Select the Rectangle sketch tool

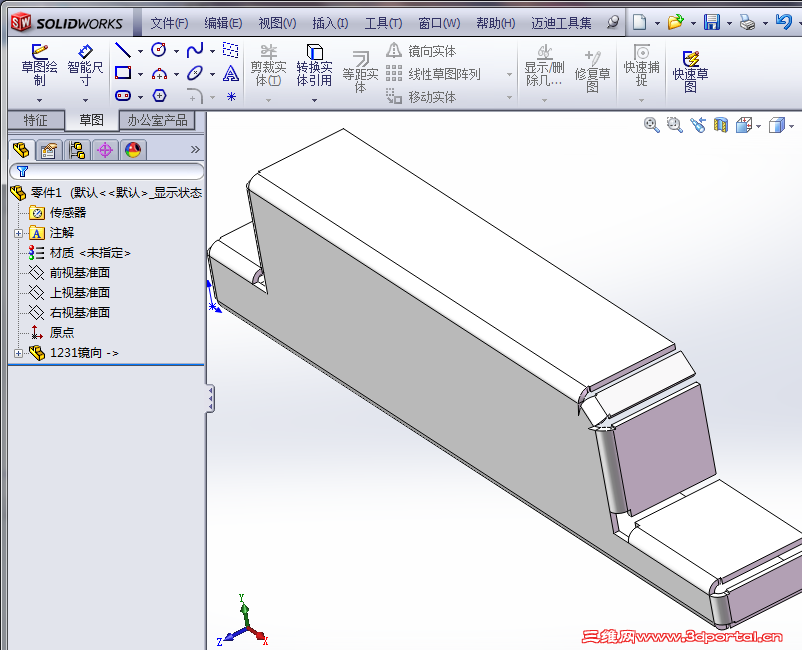click(x=123, y=73)
